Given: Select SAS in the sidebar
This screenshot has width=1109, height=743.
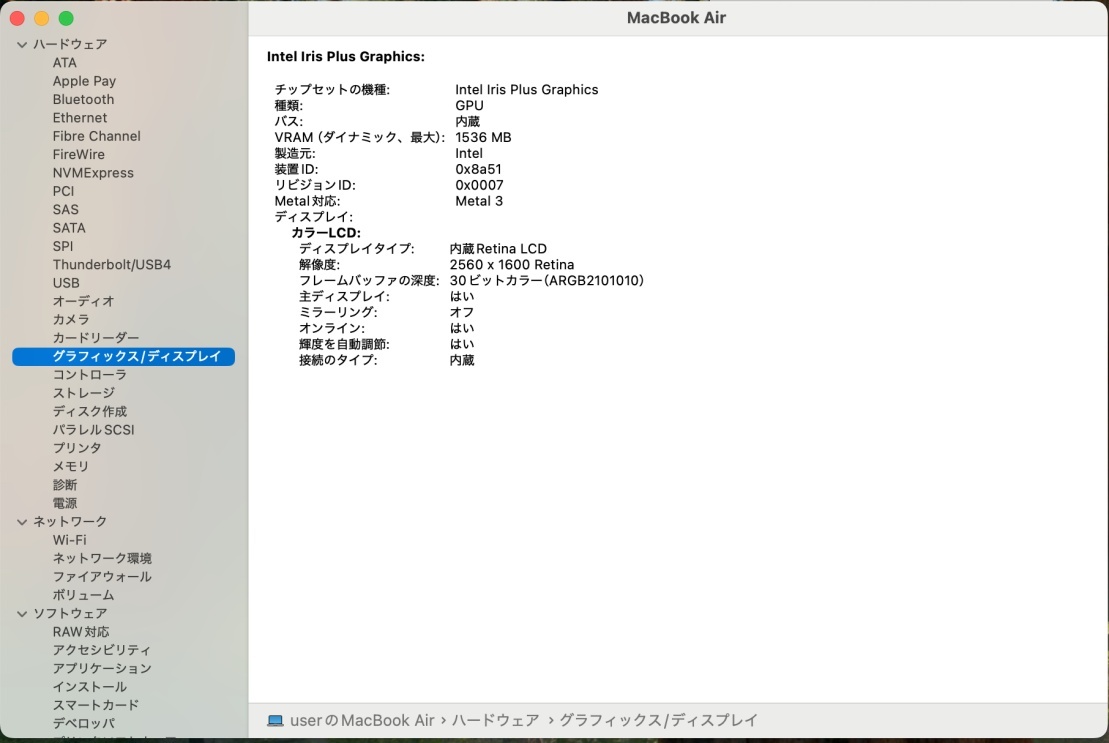Looking at the screenshot, I should coord(65,210).
